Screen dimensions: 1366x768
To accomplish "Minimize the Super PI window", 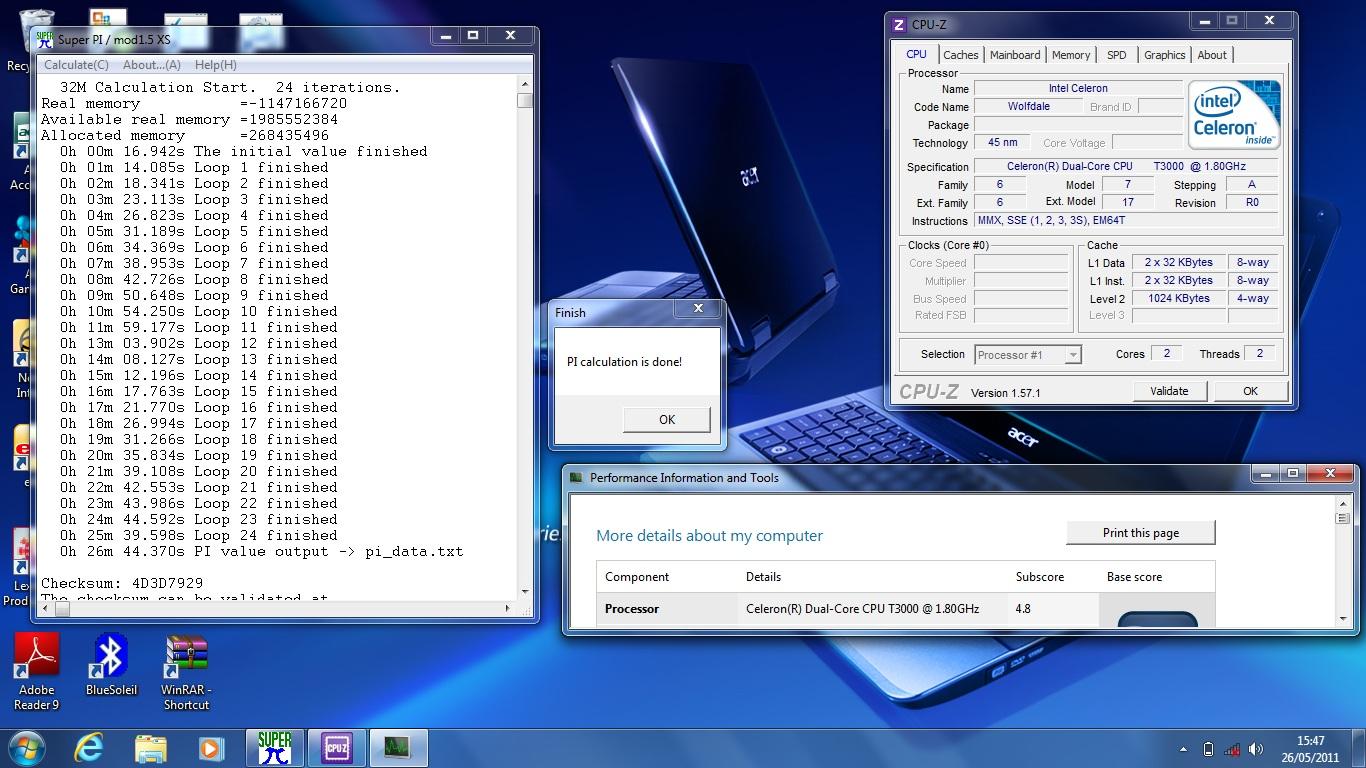I will click(x=445, y=36).
